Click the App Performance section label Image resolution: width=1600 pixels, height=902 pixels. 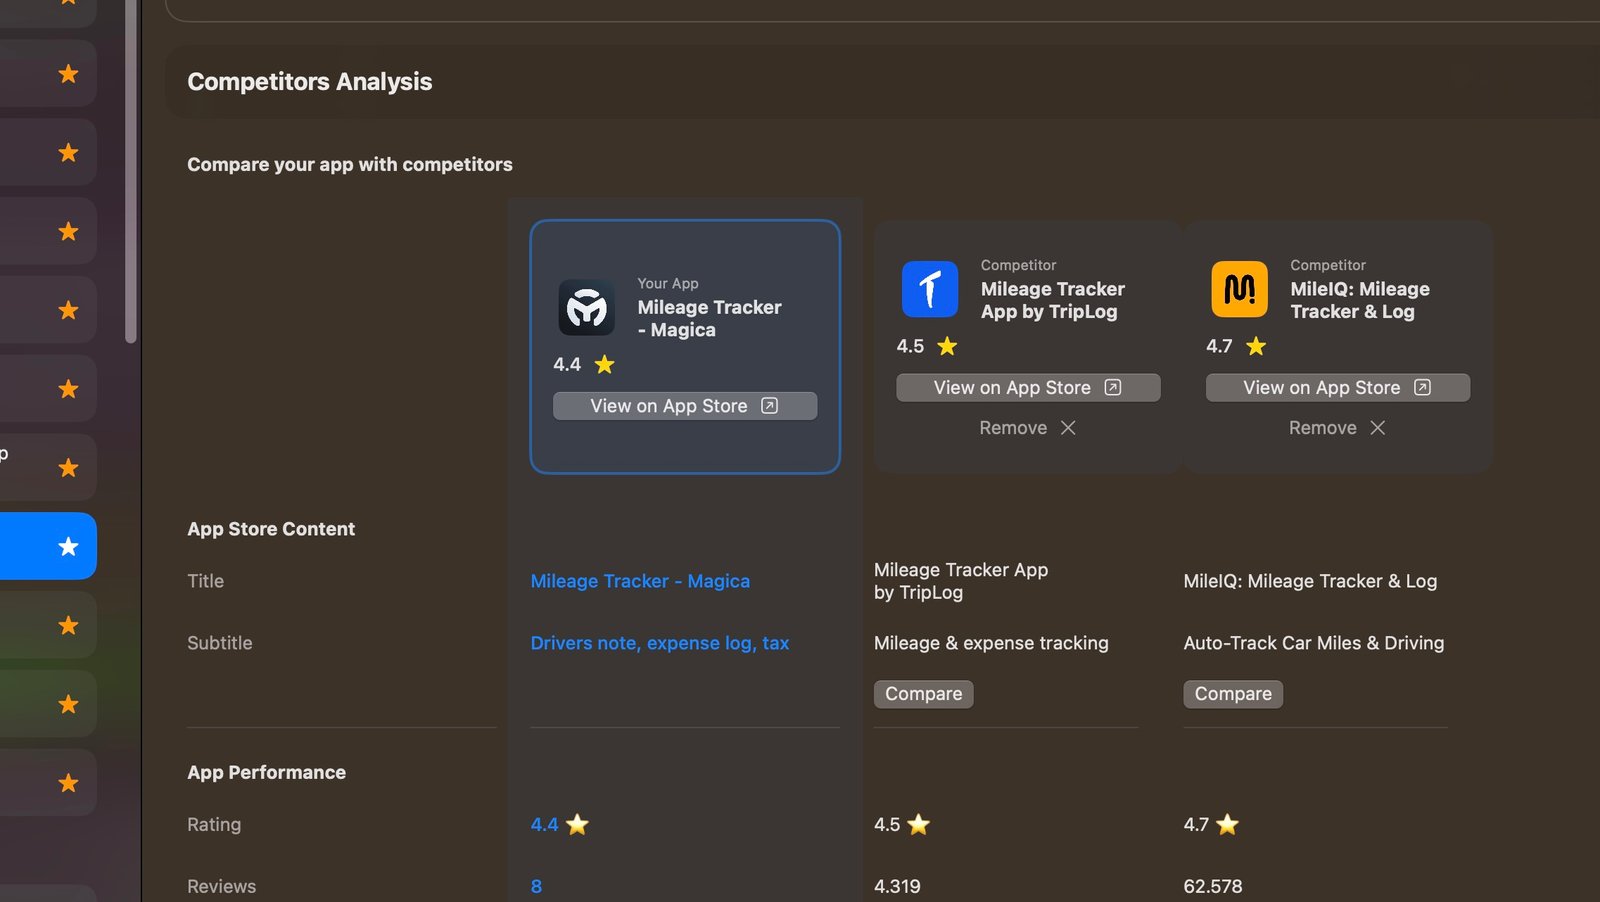tap(267, 773)
